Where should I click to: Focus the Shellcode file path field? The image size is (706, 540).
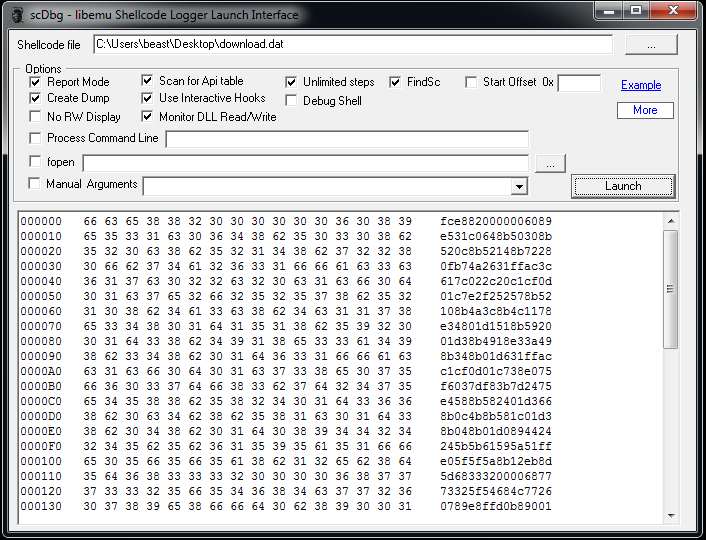(353, 44)
